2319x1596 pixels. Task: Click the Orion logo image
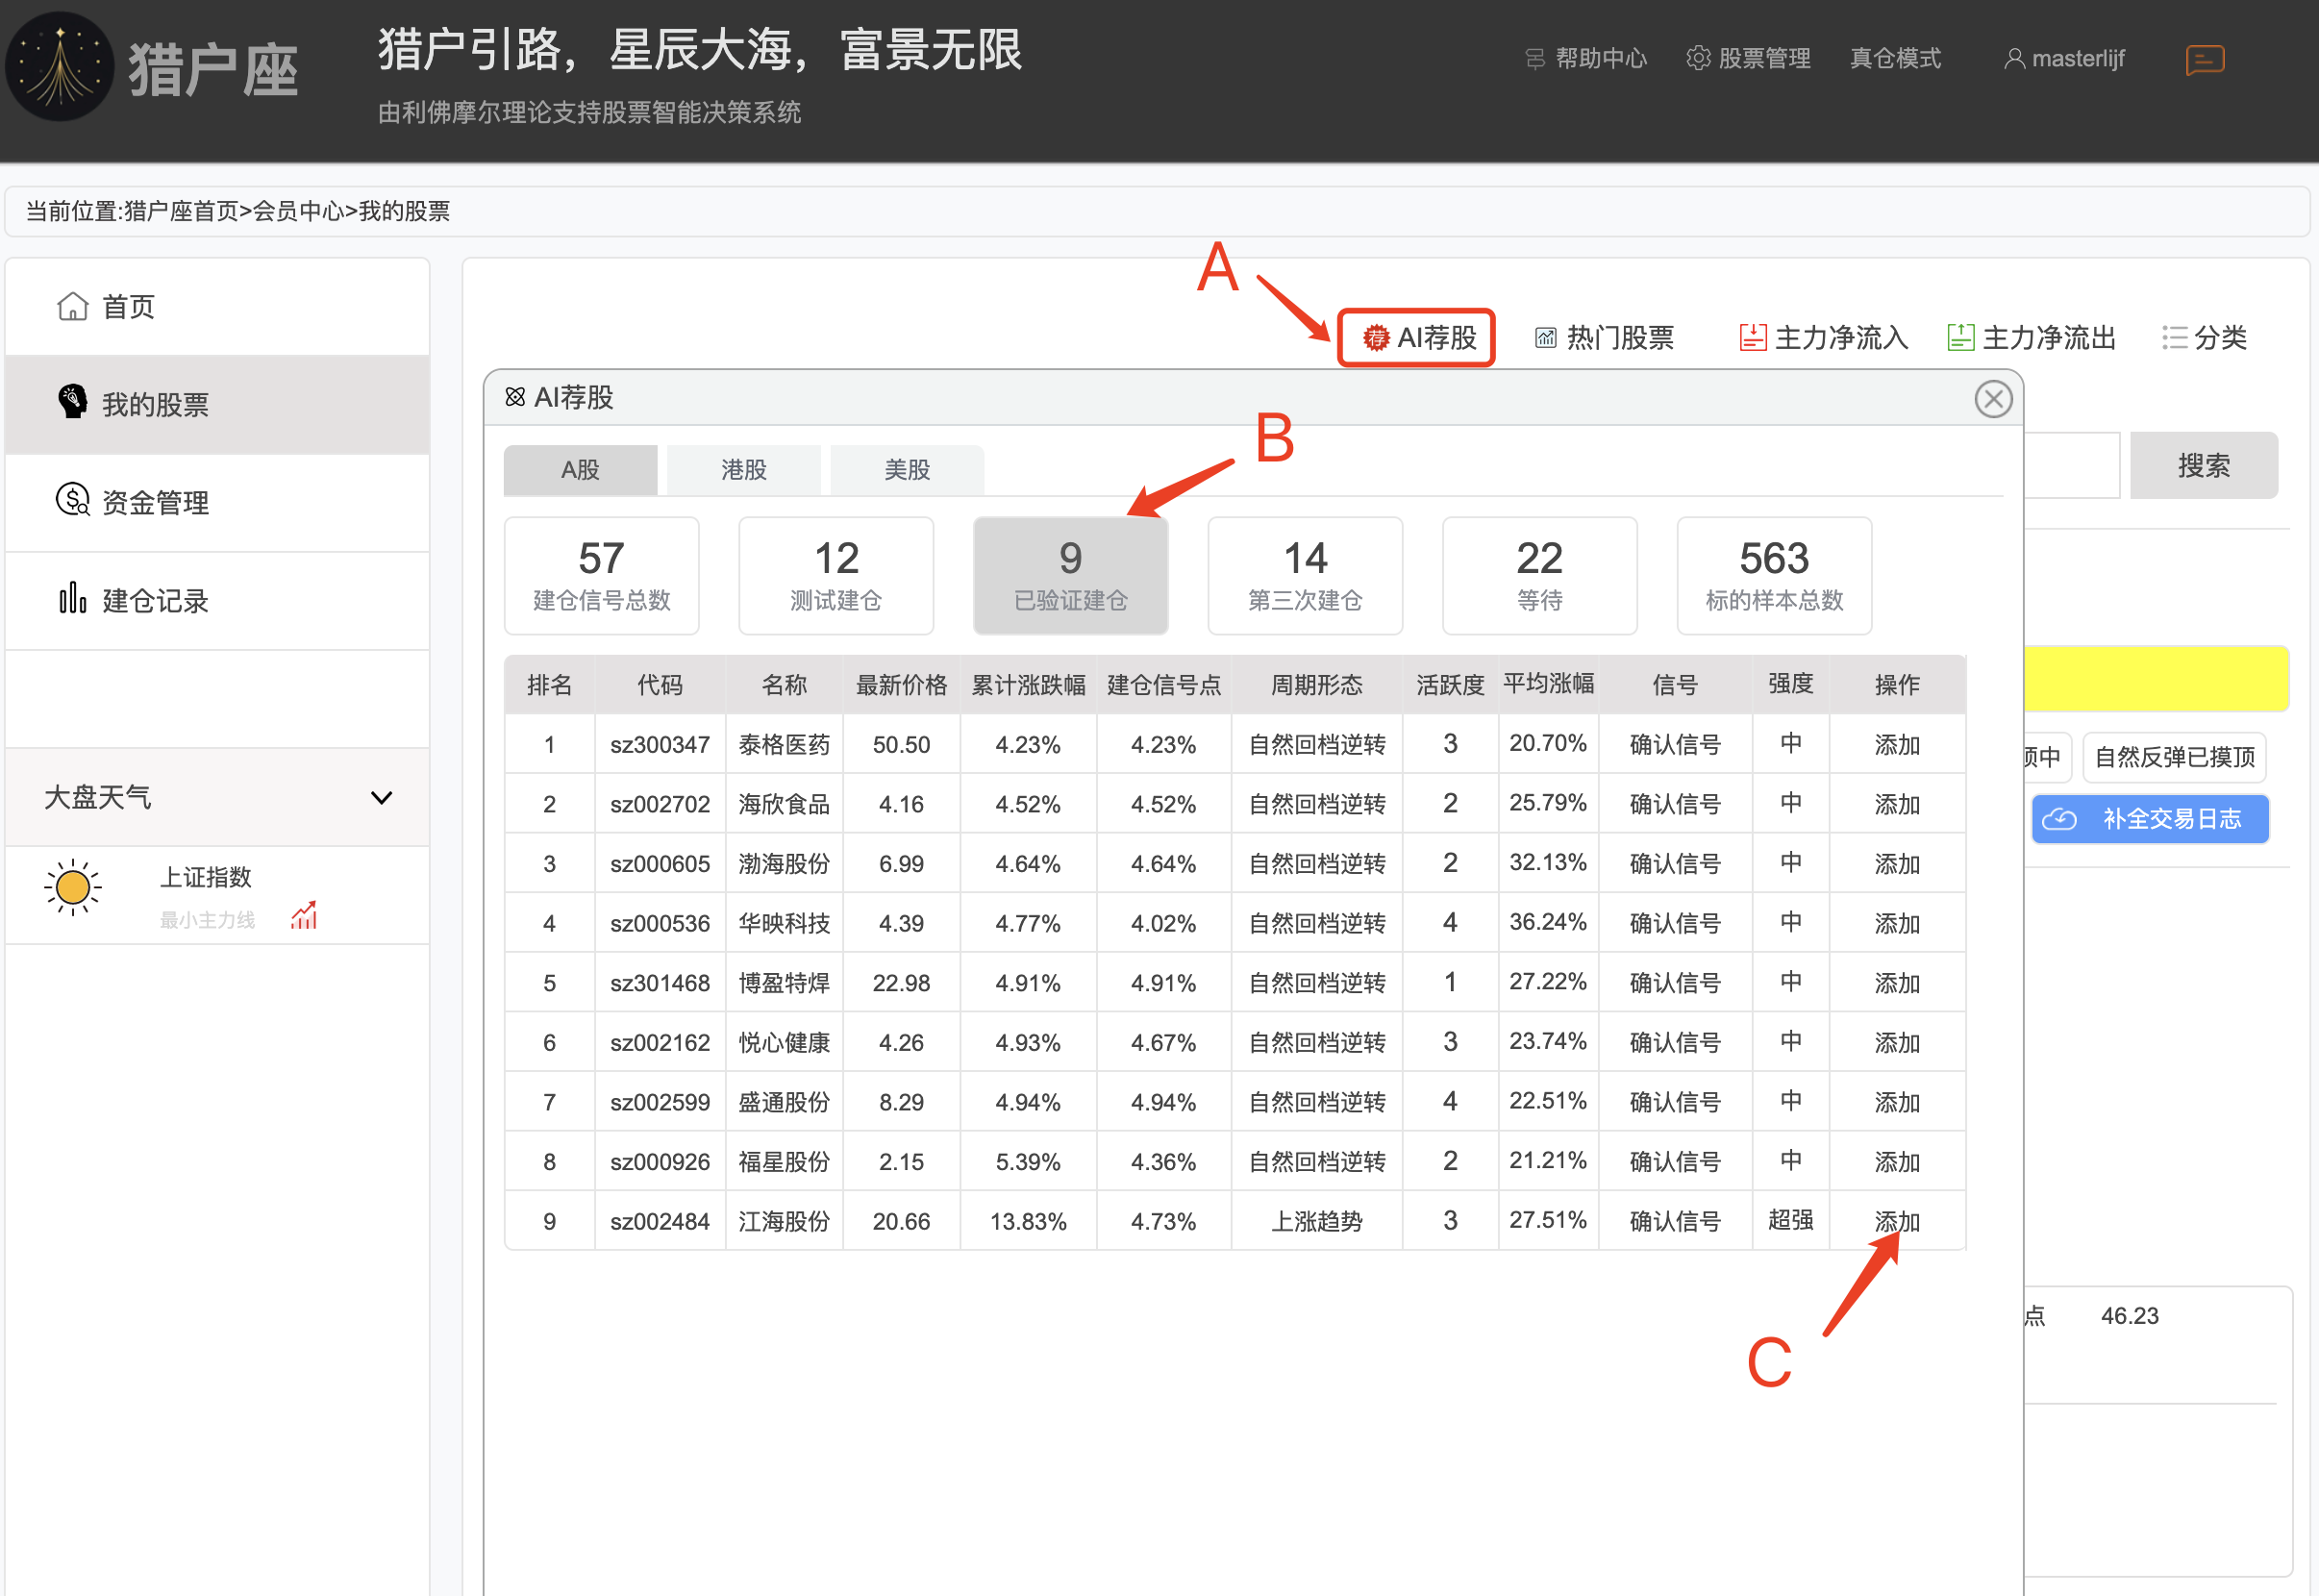[60, 67]
